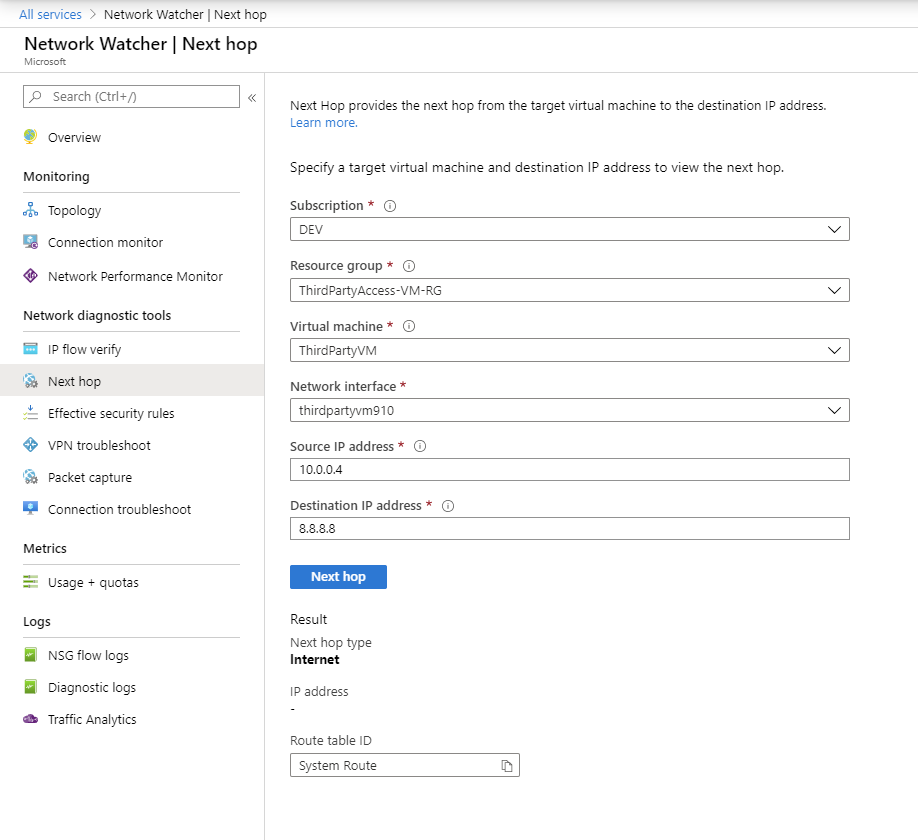Open Connection troubleshoot
The image size is (918, 840).
pos(132,509)
